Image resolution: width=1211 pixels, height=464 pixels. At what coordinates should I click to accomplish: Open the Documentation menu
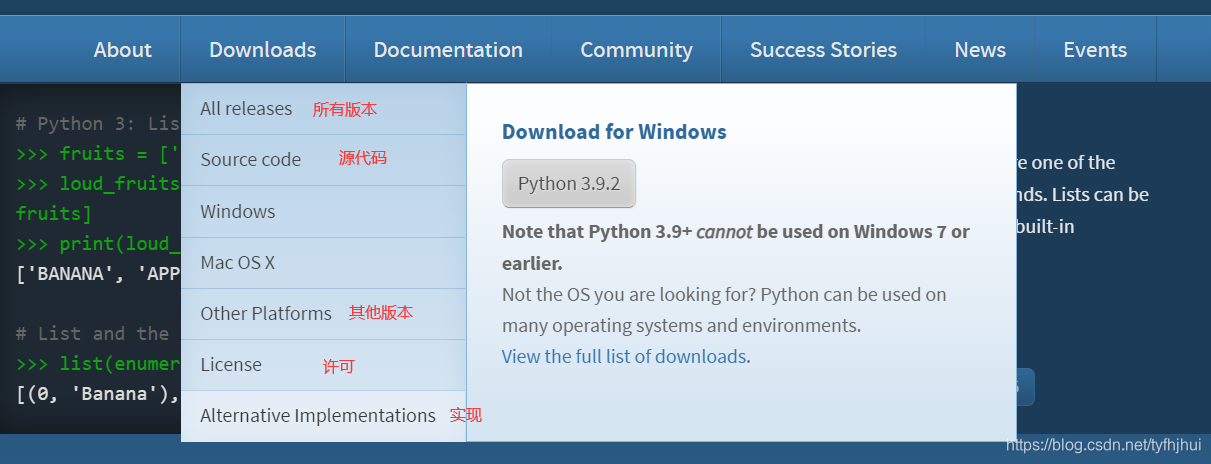pos(448,50)
